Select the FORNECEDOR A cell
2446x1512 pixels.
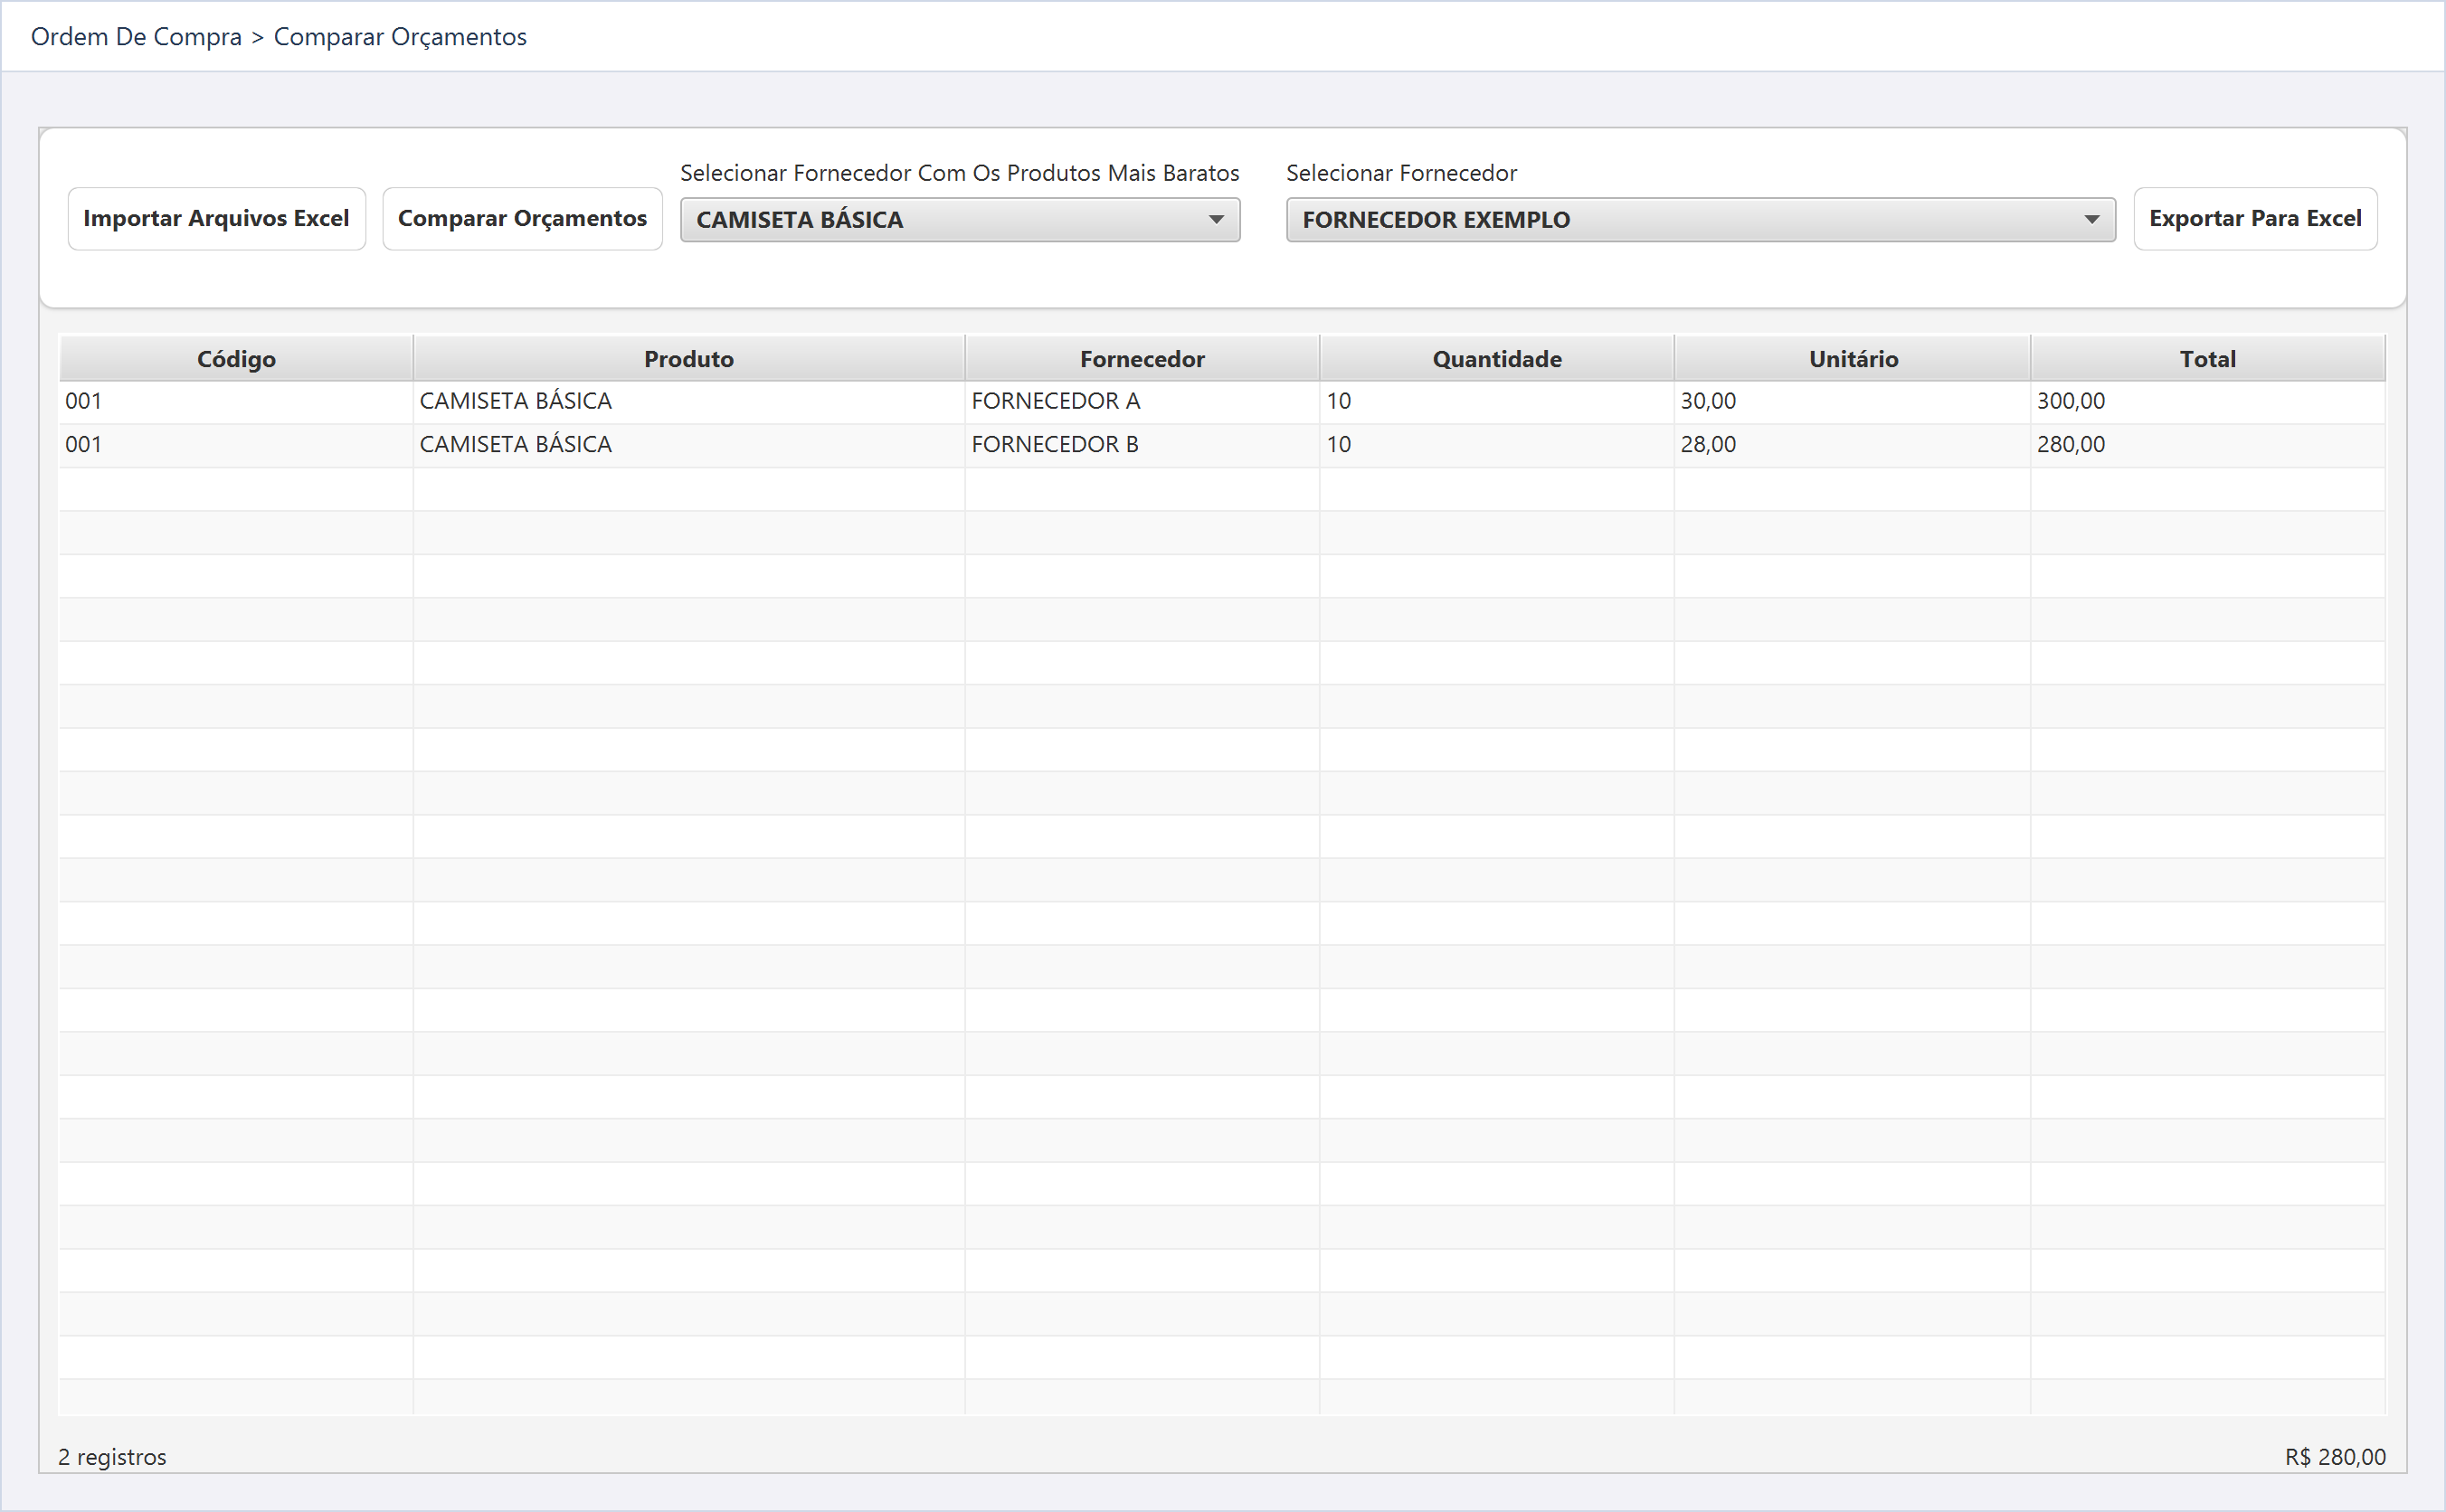(1142, 401)
